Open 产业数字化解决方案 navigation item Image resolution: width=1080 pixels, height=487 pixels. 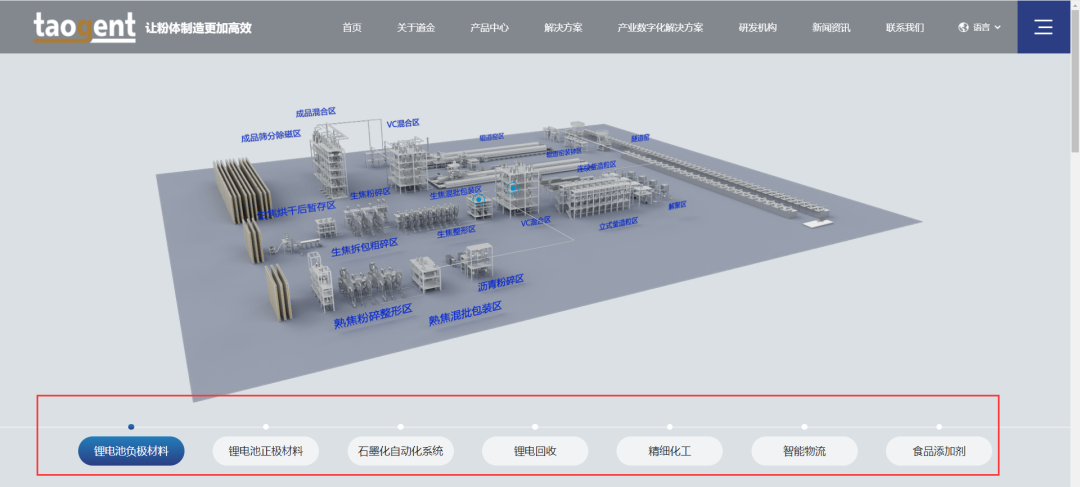point(660,27)
